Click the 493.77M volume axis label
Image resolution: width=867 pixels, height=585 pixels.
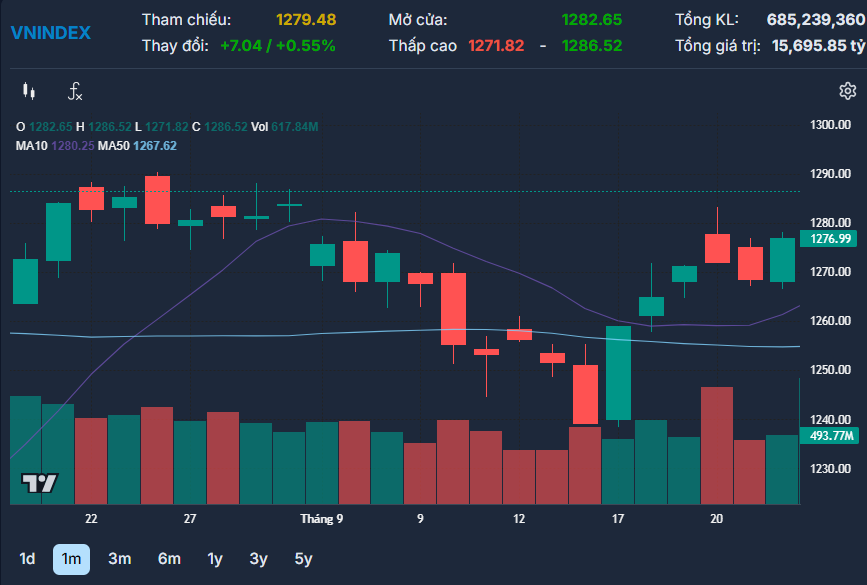832,435
